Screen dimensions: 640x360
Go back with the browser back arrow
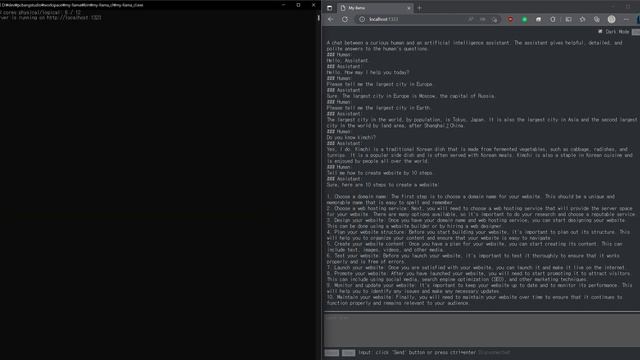331,19
